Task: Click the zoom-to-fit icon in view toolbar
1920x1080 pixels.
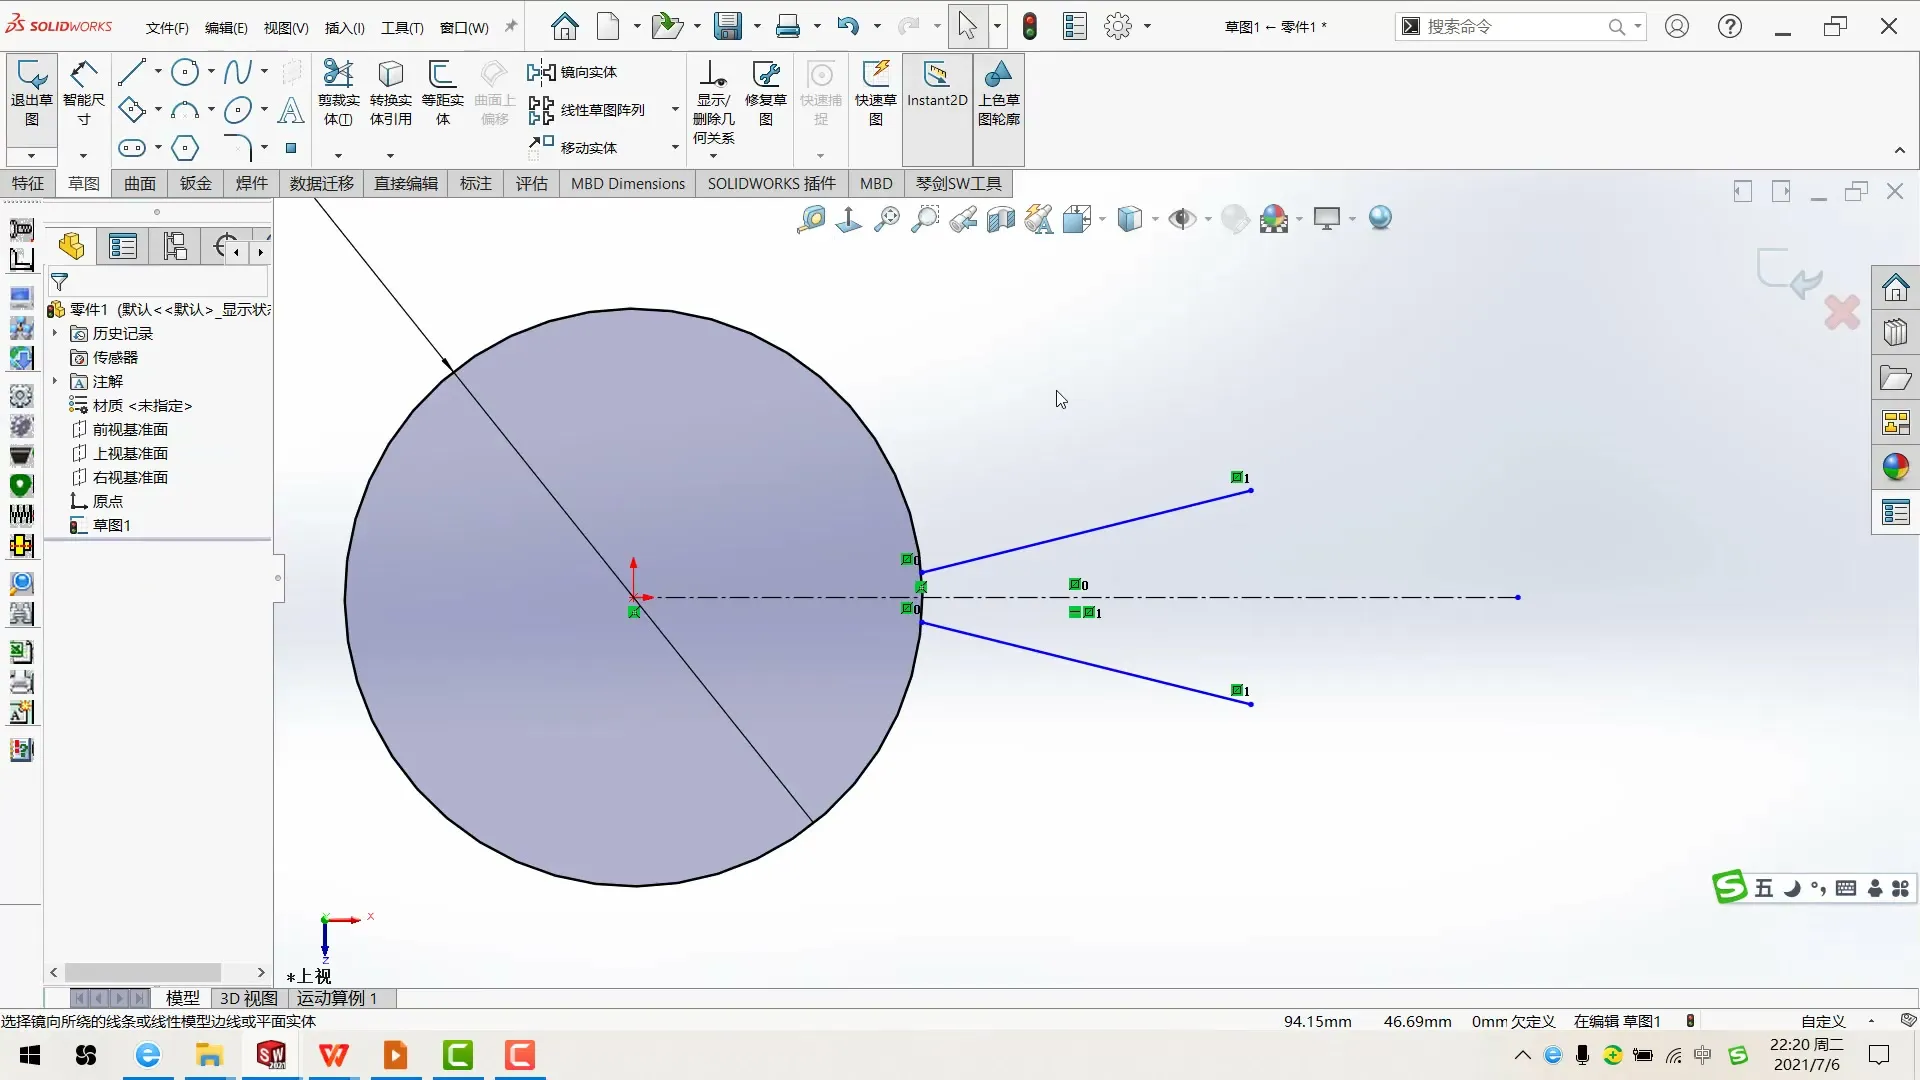Action: point(885,218)
